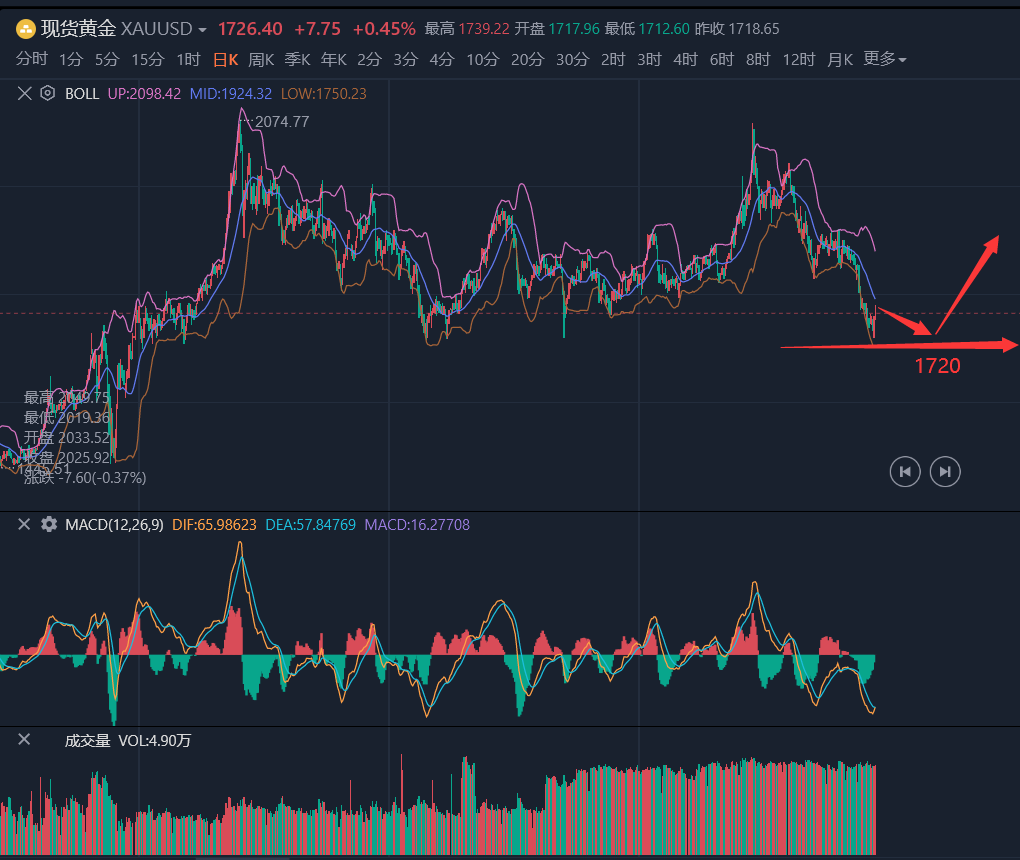Click the 成交量 volume label

point(88,741)
